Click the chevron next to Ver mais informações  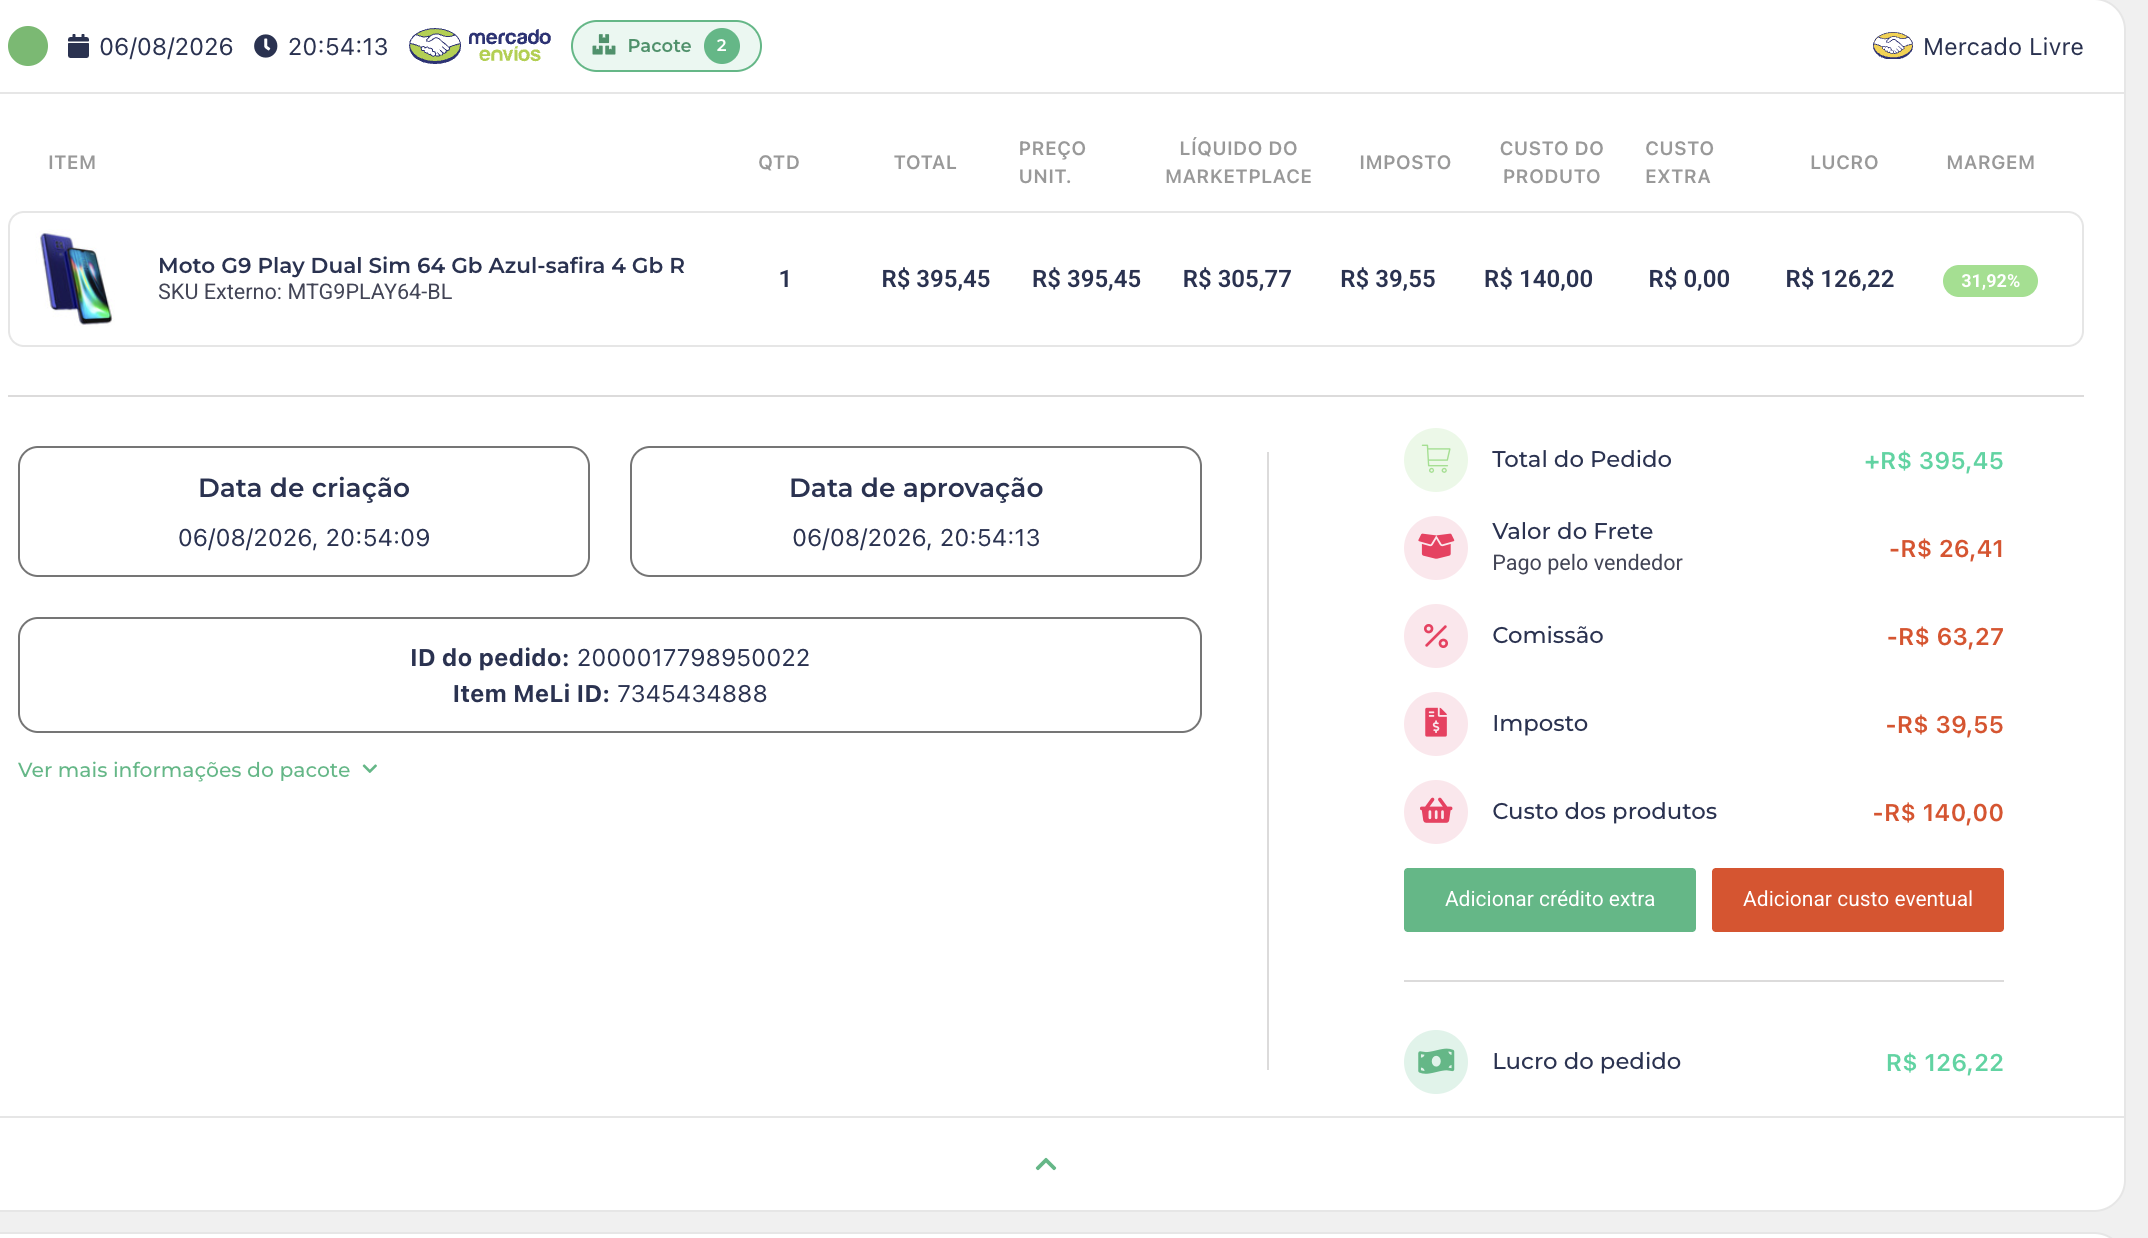[370, 769]
